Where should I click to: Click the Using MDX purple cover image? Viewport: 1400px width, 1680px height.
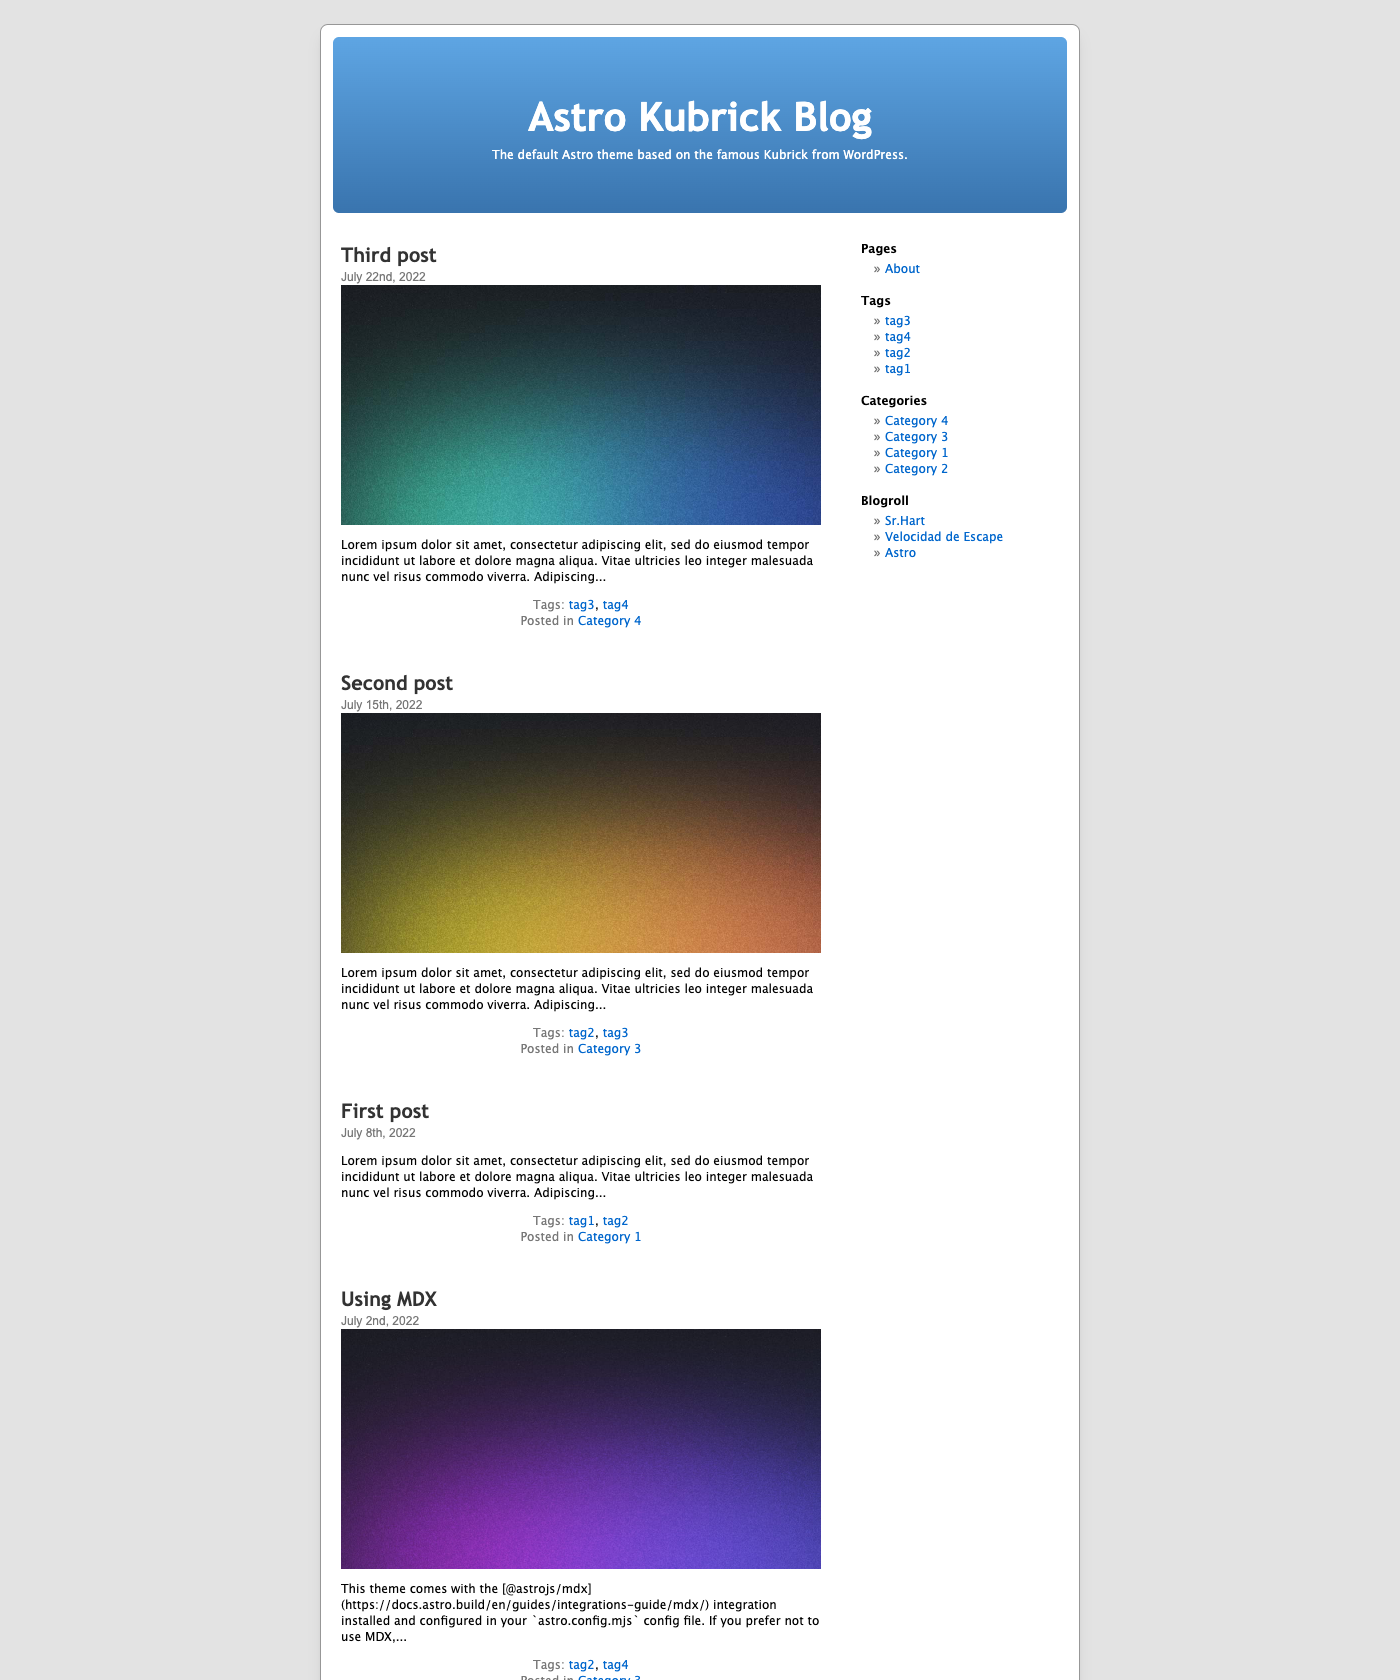point(580,1449)
